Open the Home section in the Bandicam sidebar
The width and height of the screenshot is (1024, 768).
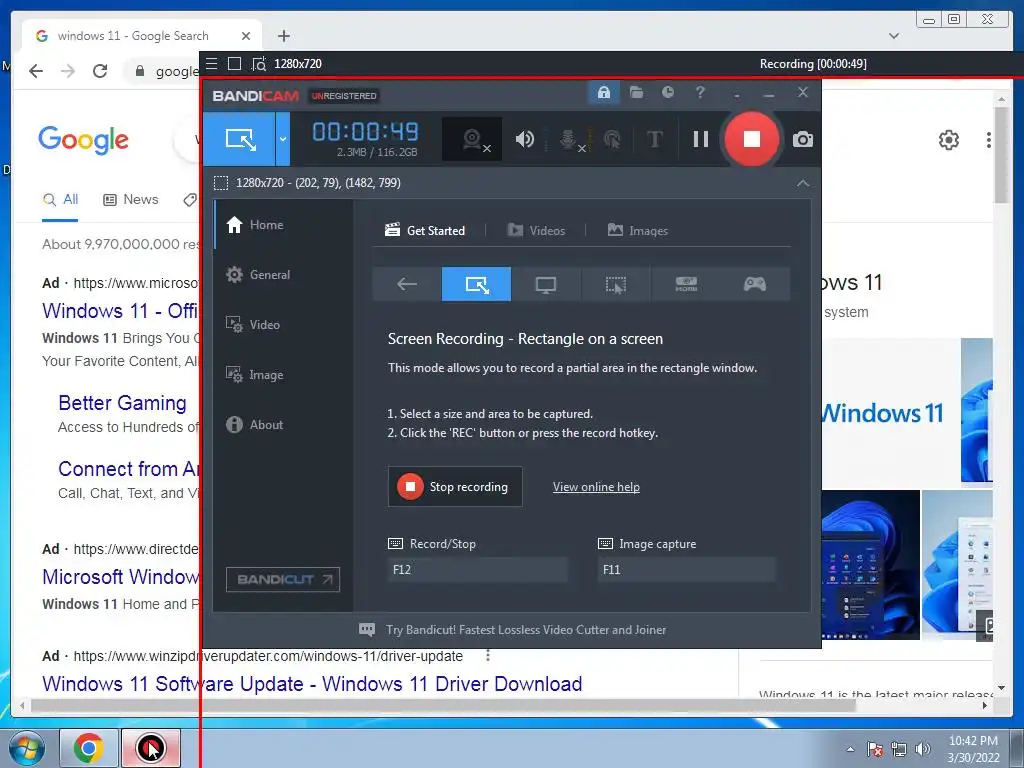coord(255,225)
